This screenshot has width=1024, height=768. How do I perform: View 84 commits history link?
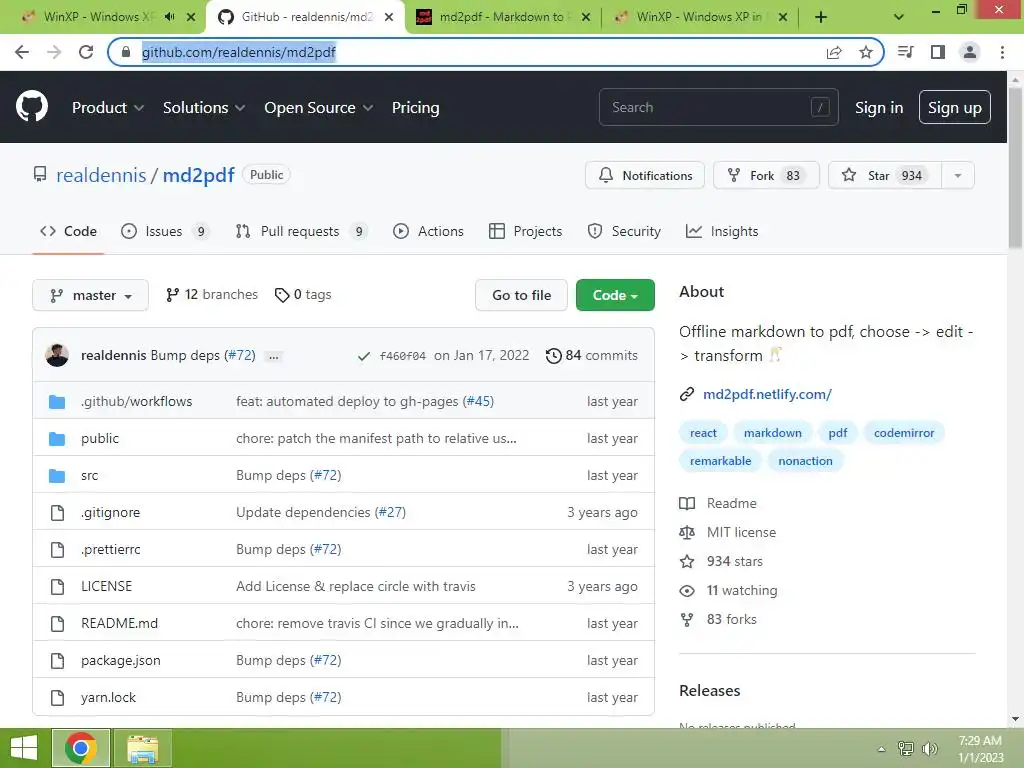pyautogui.click(x=592, y=356)
